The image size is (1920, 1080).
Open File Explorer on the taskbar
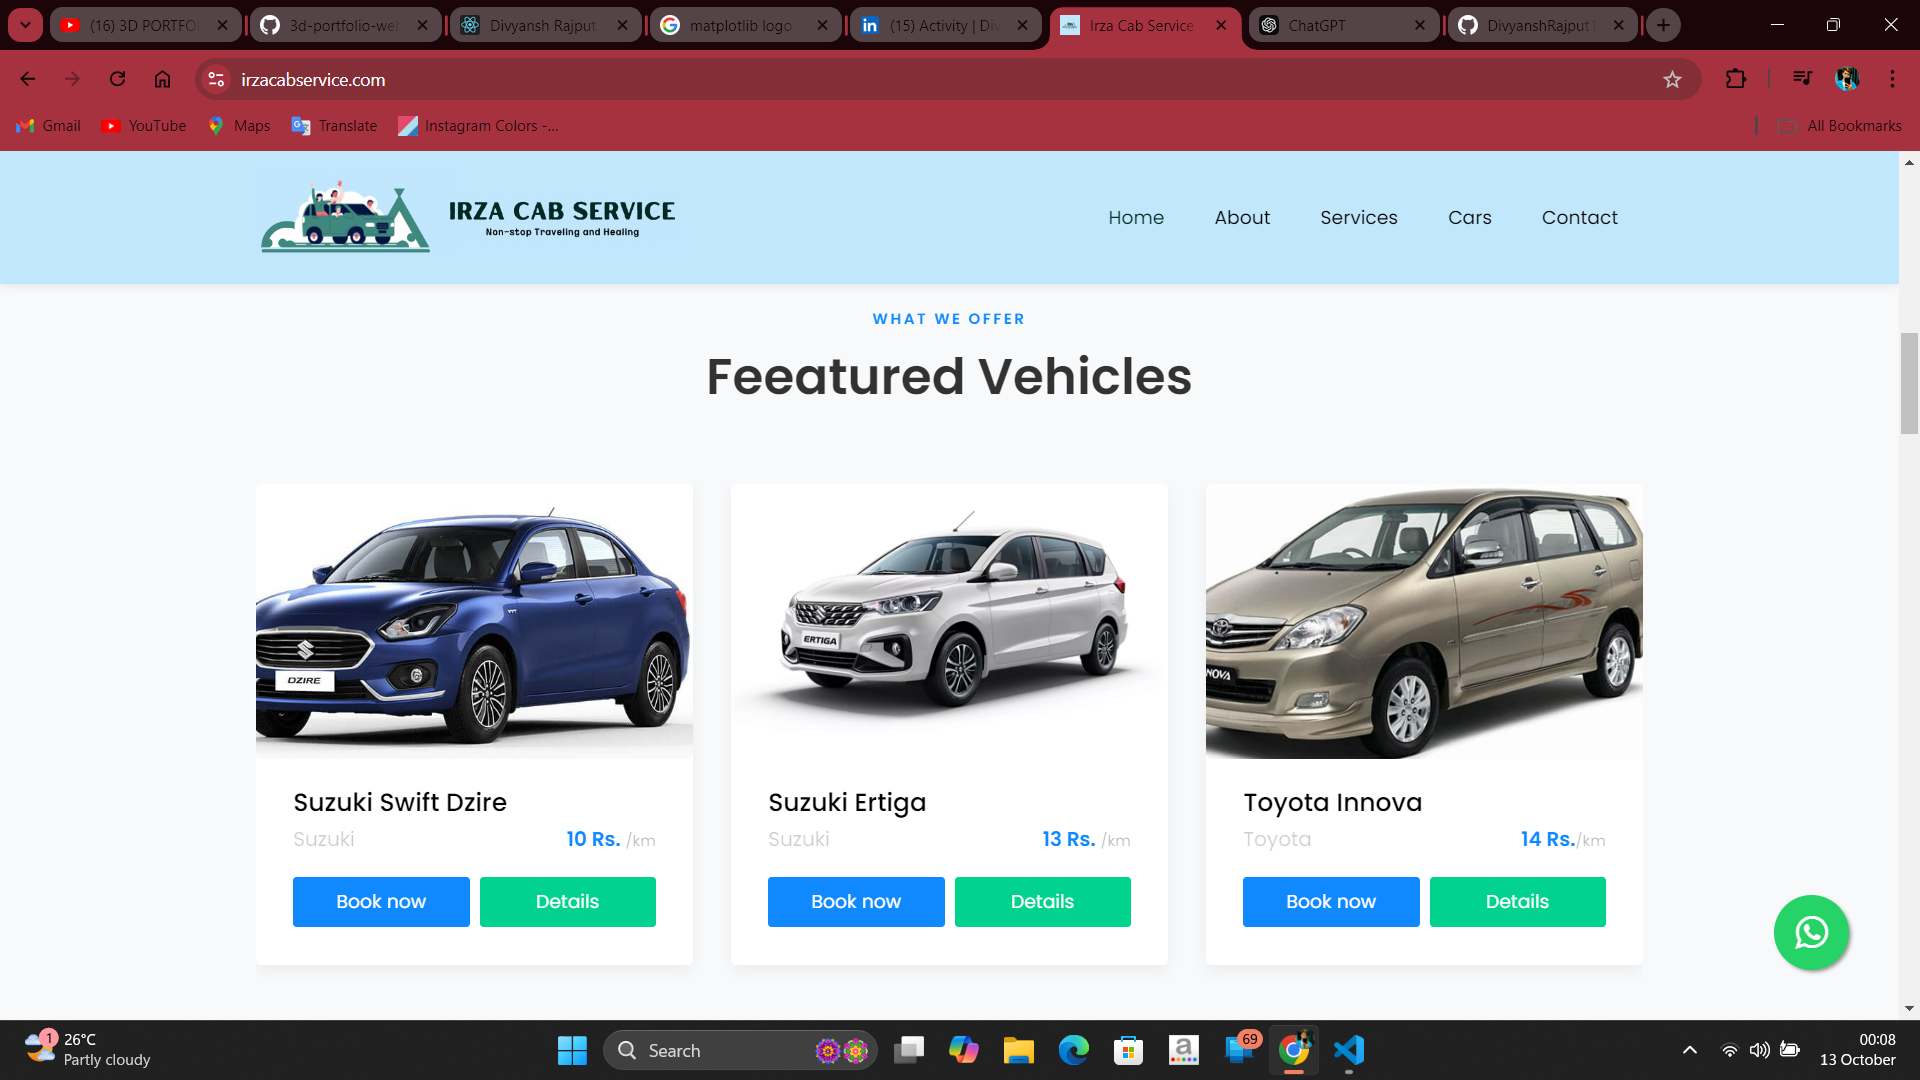(1019, 1050)
